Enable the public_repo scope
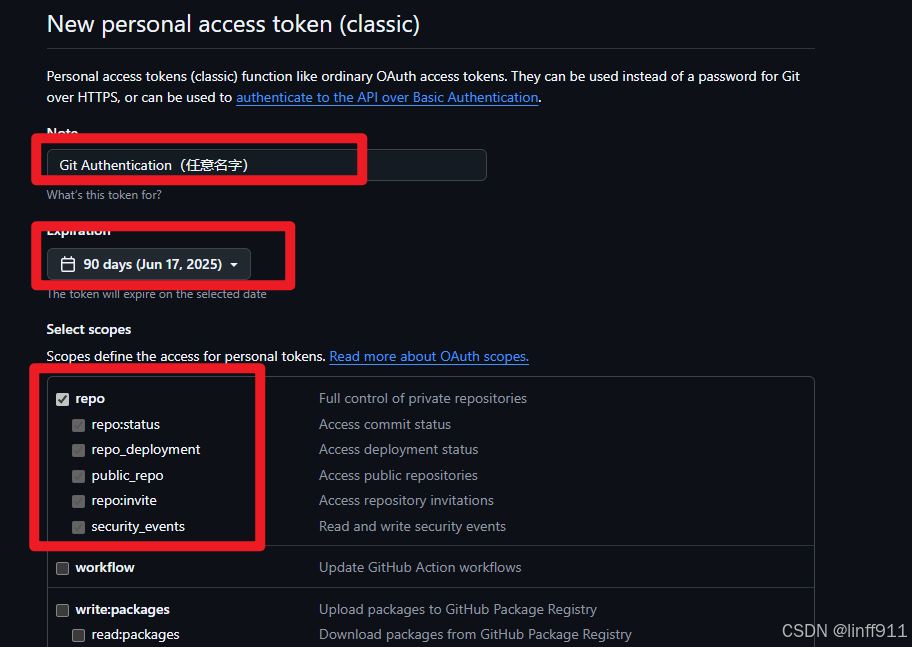 click(78, 475)
